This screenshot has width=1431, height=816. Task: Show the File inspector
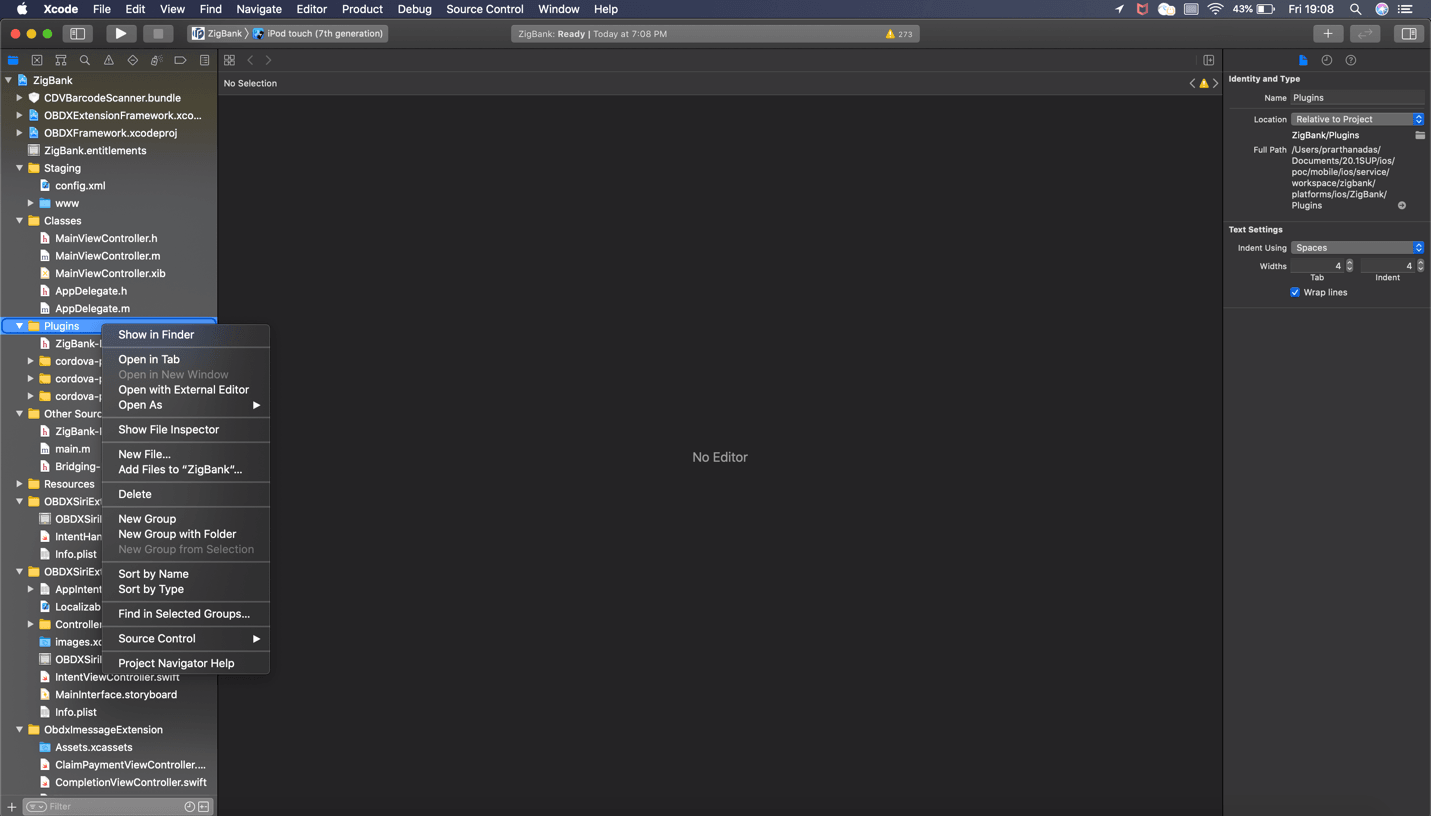(x=1303, y=60)
